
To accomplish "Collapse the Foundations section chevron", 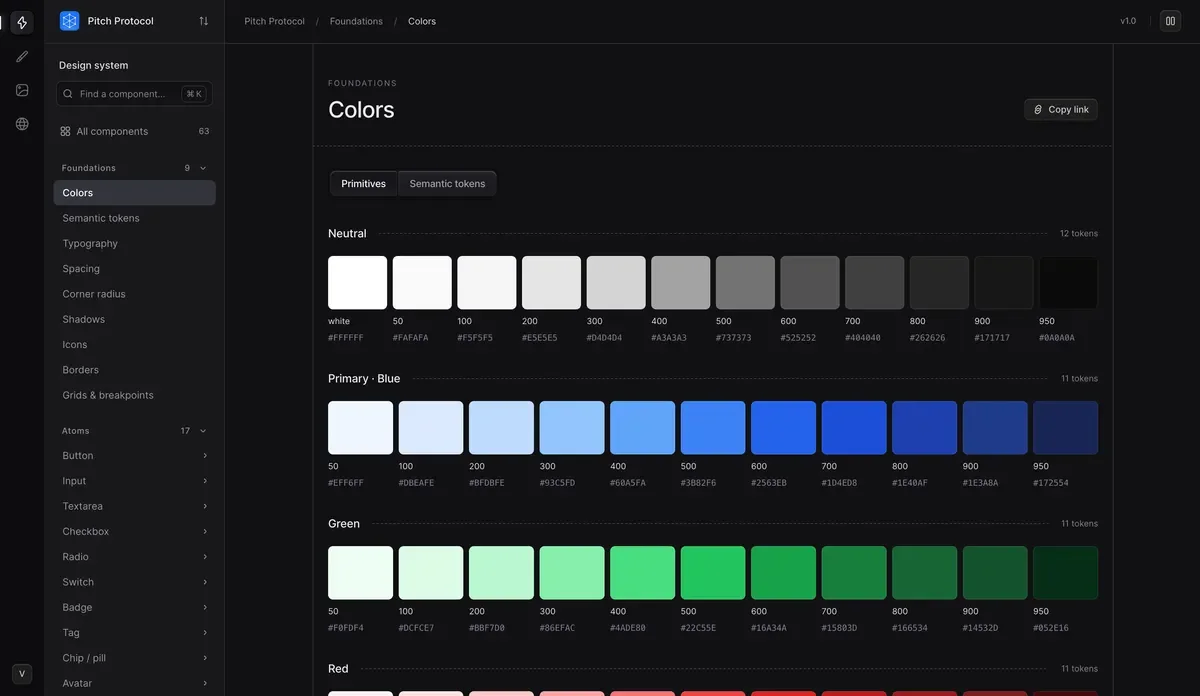I will tap(204, 168).
